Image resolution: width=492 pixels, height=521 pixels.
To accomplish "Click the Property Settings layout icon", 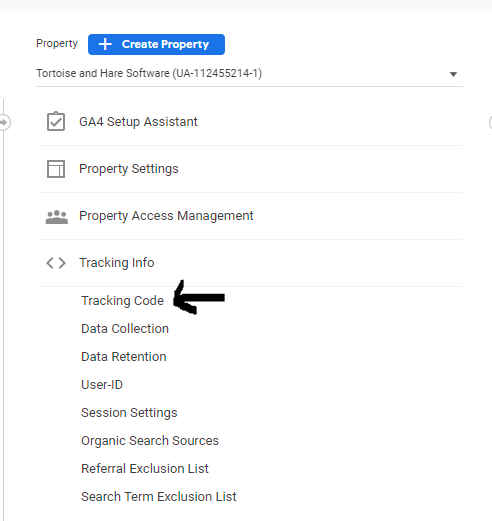I will click(x=56, y=169).
